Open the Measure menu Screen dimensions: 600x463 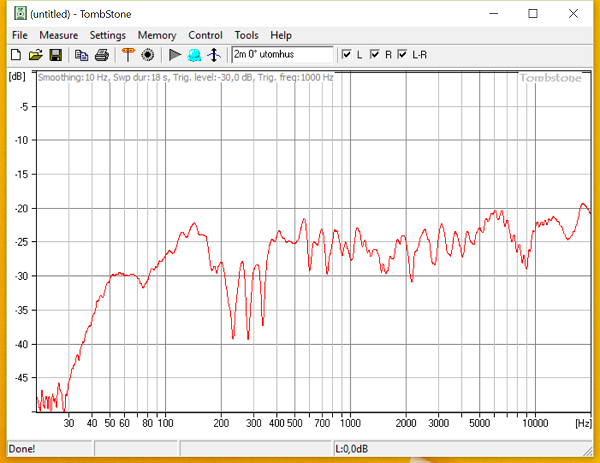(x=59, y=35)
